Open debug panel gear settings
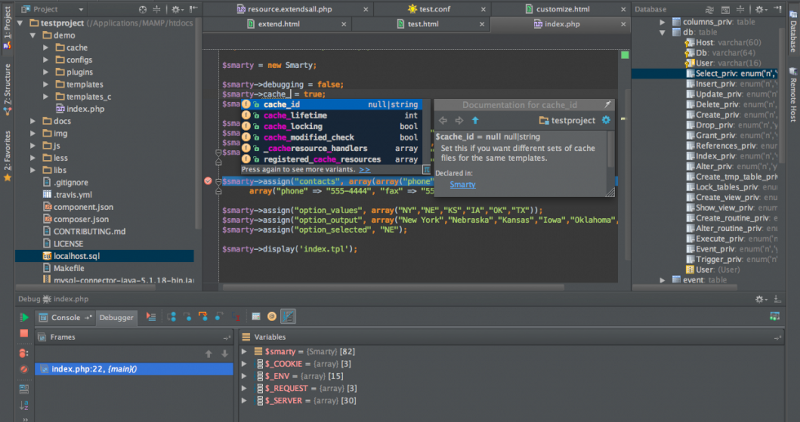The height and width of the screenshot is (422, 800). tap(760, 299)
